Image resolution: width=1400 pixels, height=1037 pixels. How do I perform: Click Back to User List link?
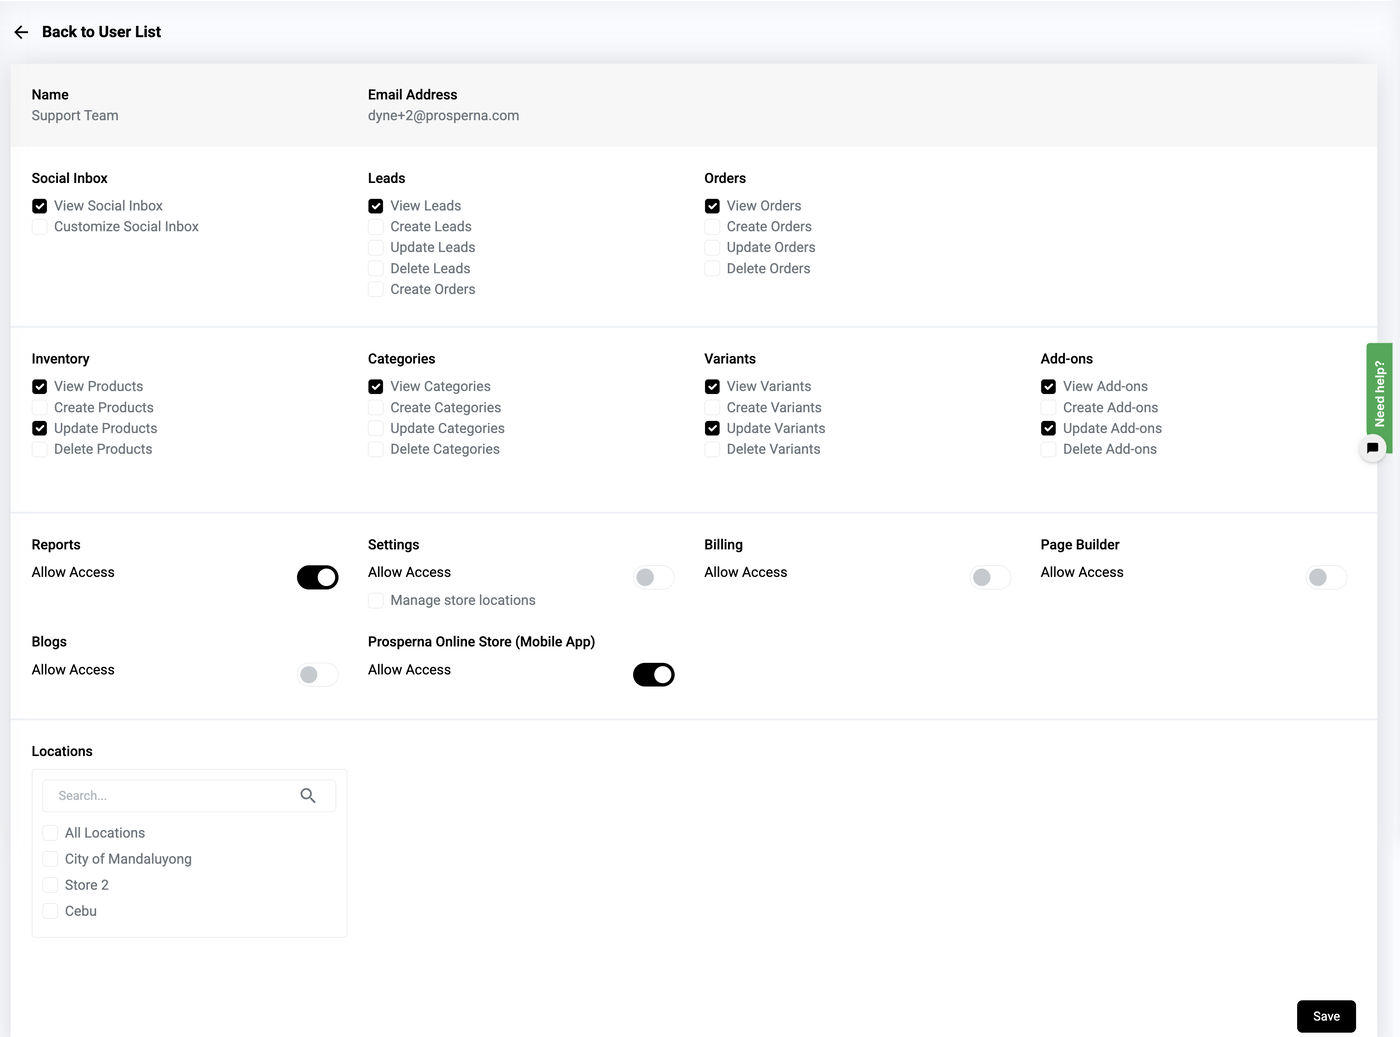(101, 32)
